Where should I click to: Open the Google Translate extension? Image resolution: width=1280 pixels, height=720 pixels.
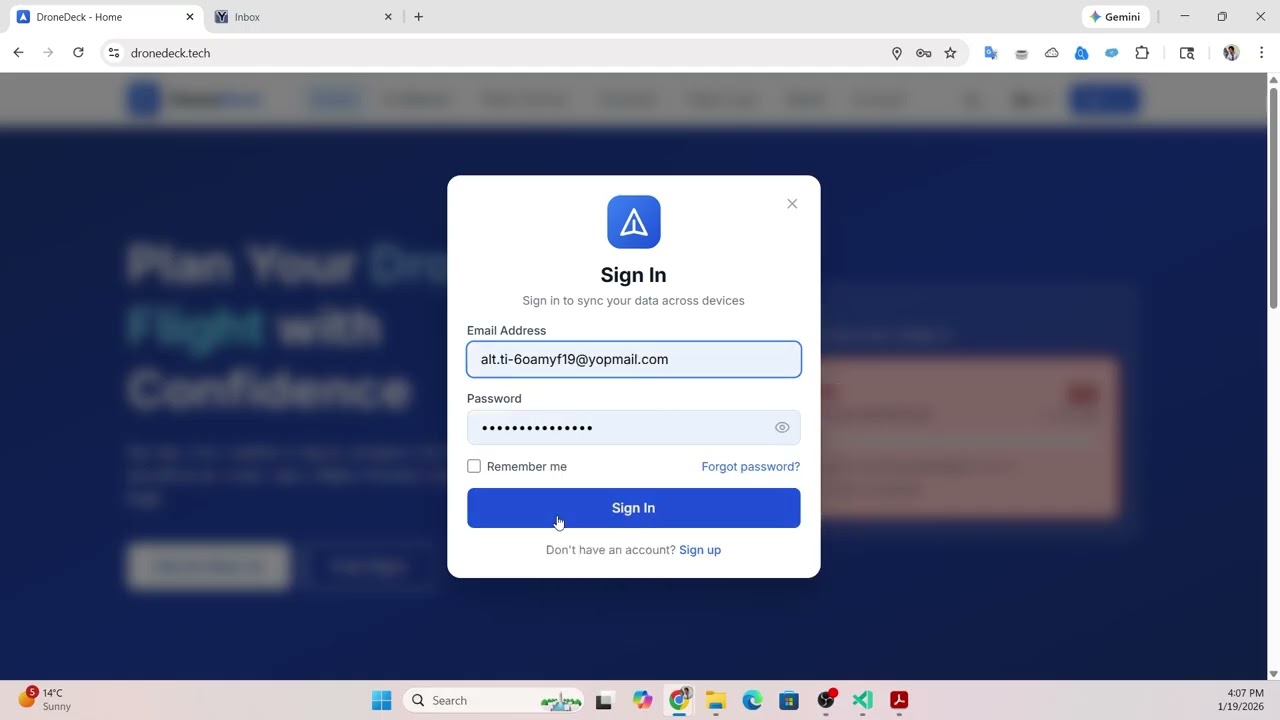991,53
